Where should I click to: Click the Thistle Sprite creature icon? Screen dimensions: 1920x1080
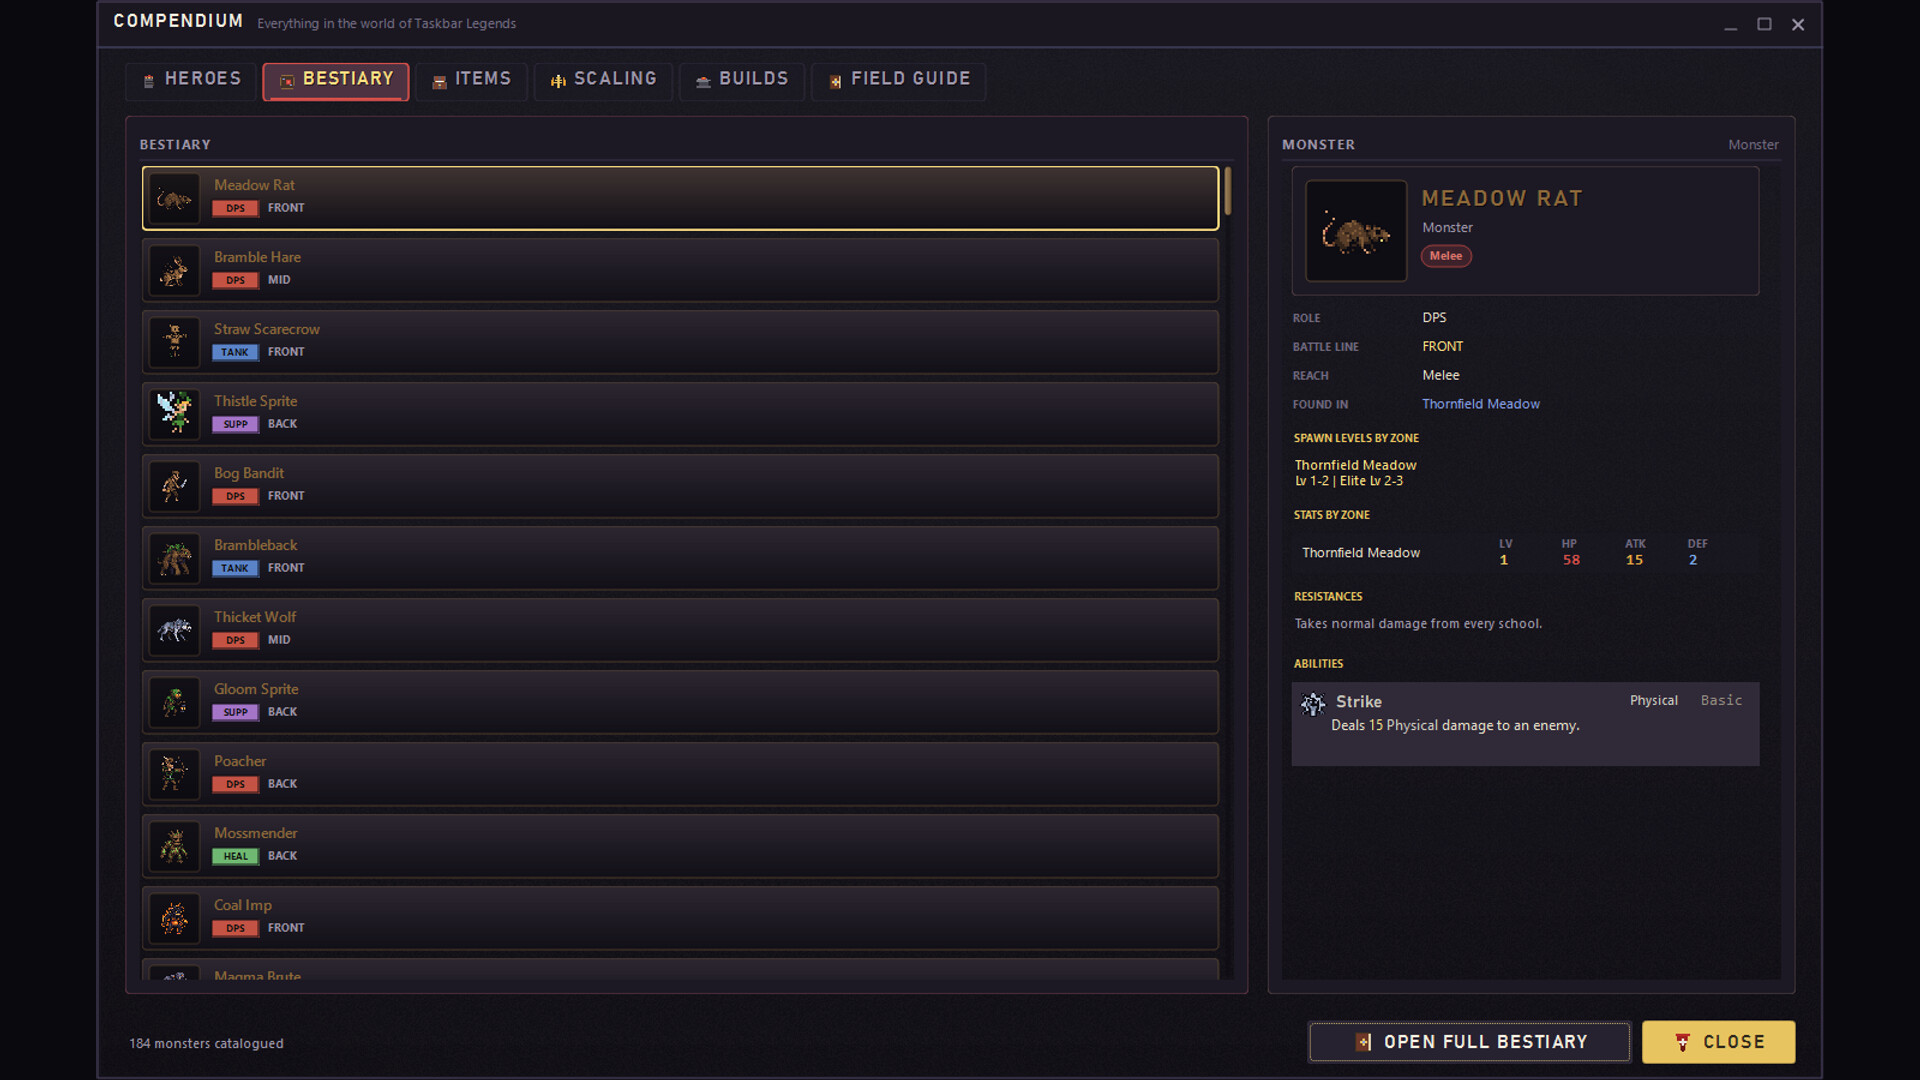(x=175, y=415)
